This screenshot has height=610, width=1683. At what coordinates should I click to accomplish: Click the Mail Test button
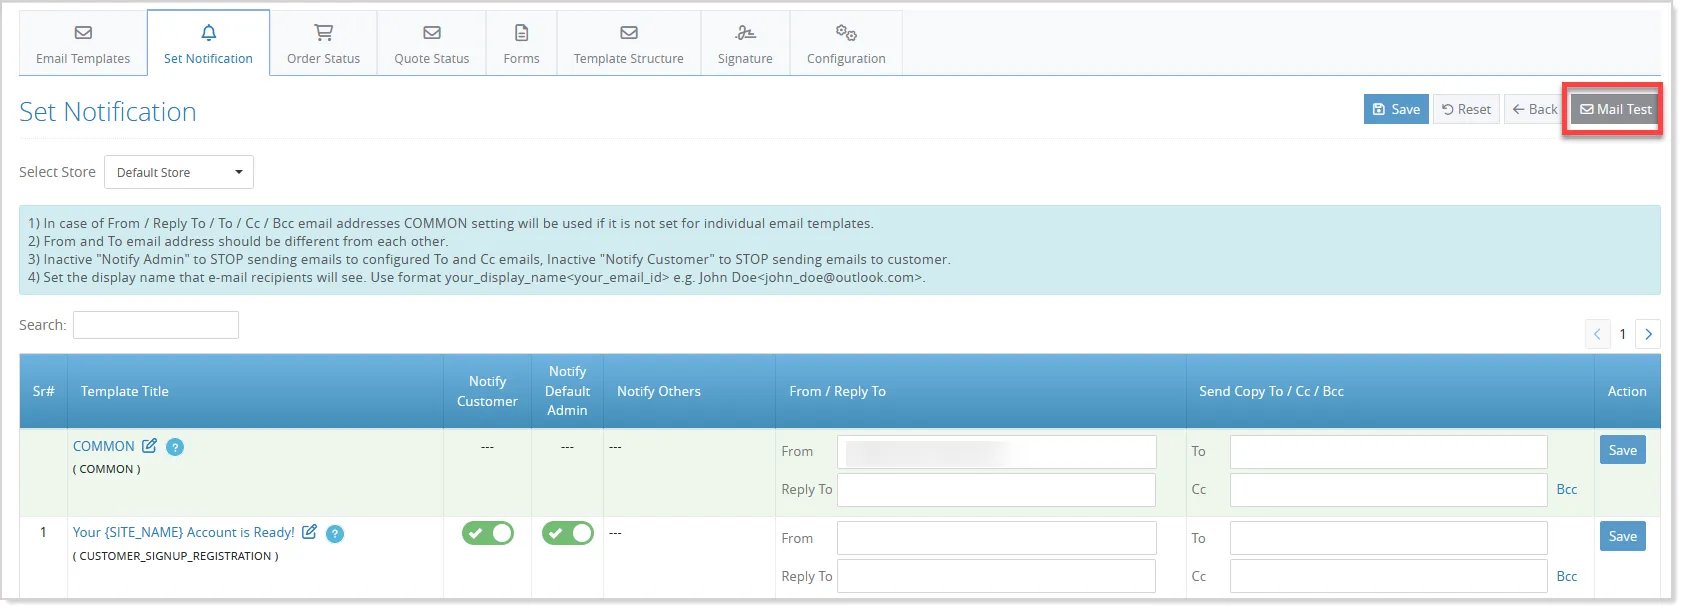click(1615, 109)
